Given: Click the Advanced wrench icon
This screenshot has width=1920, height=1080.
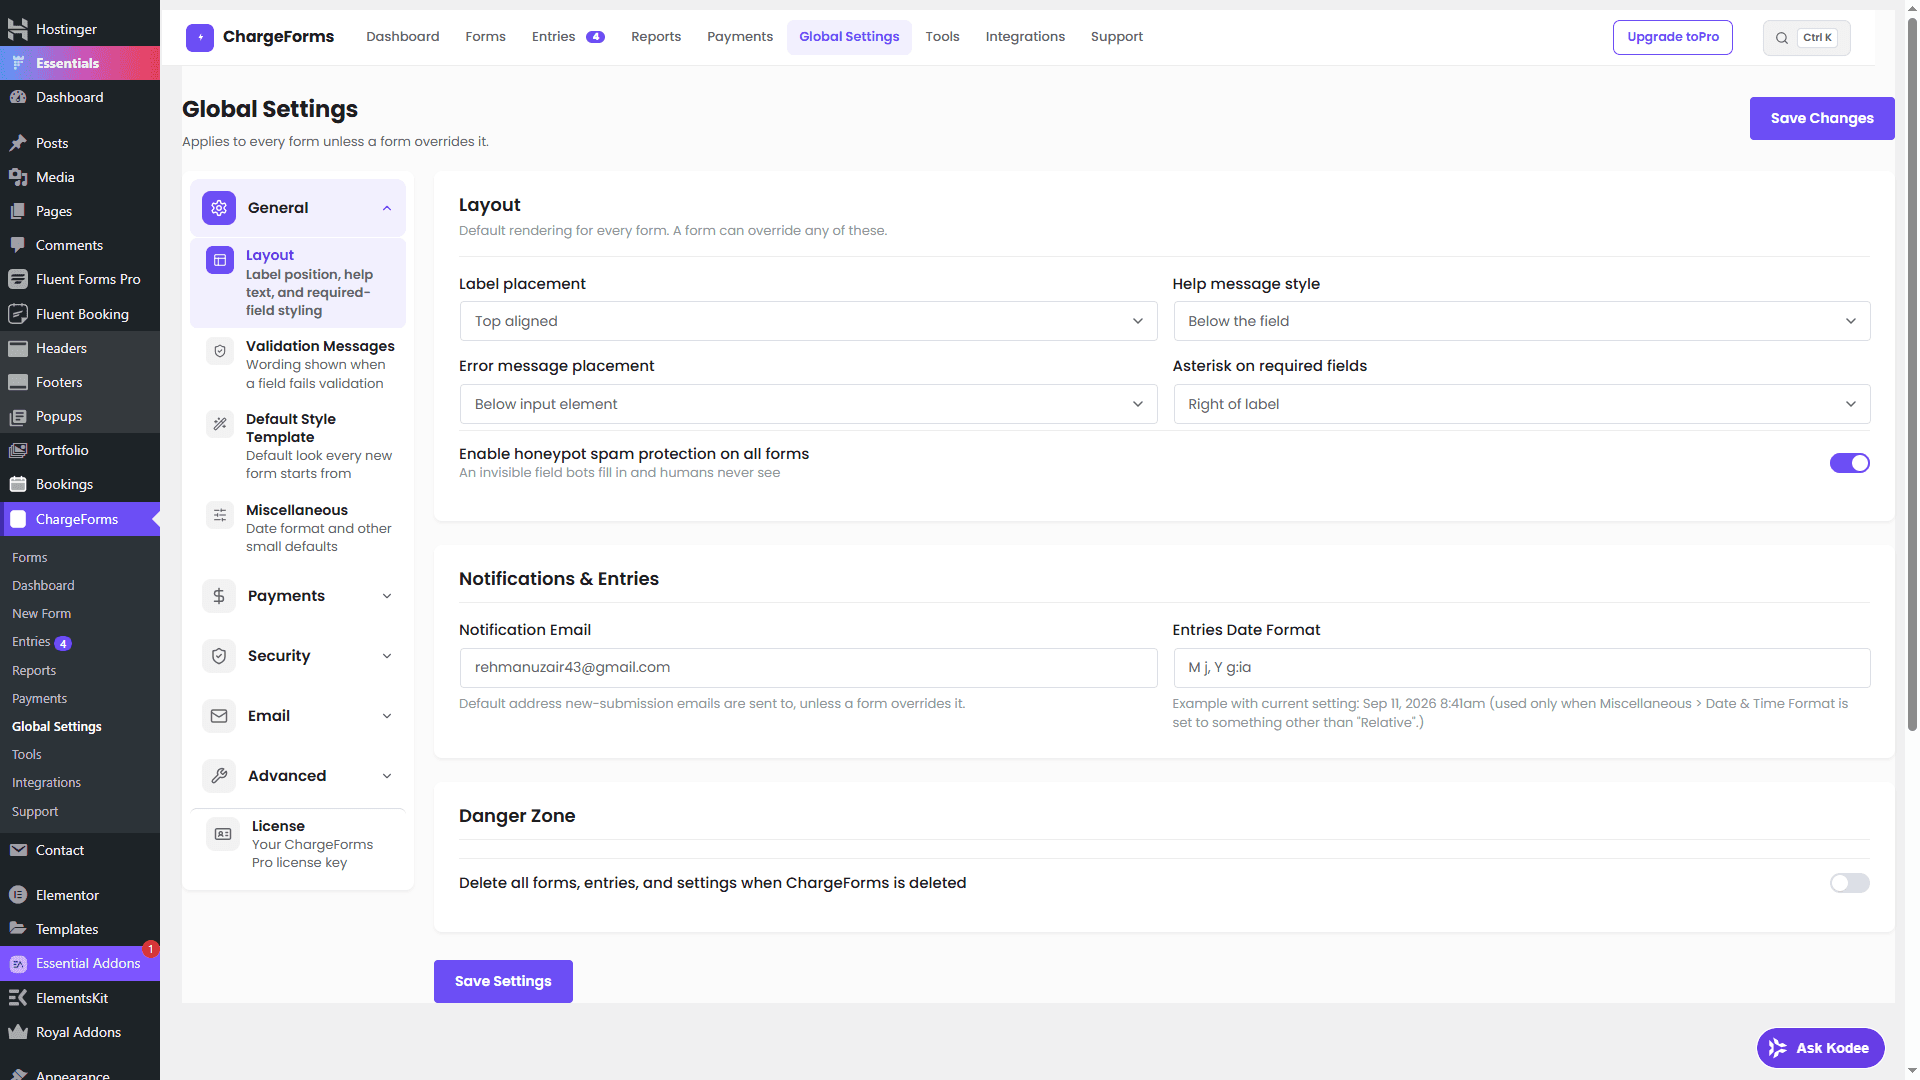Looking at the screenshot, I should 219,776.
